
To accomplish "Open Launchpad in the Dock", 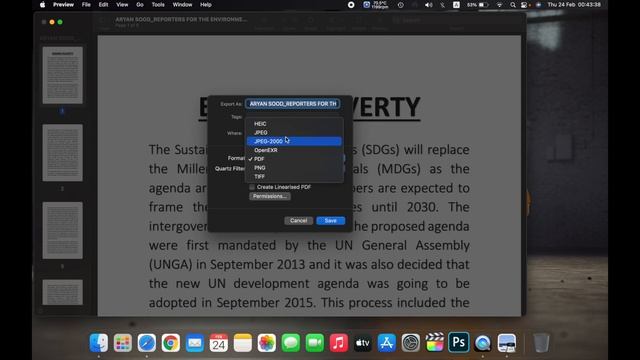I will click(x=123, y=343).
